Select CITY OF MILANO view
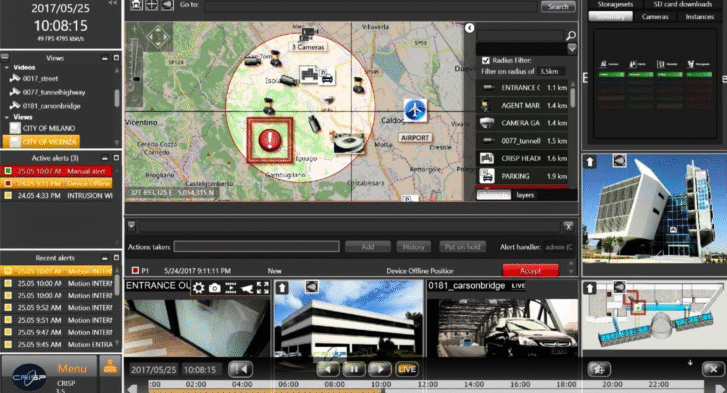Image resolution: width=727 pixels, height=393 pixels. coord(49,128)
